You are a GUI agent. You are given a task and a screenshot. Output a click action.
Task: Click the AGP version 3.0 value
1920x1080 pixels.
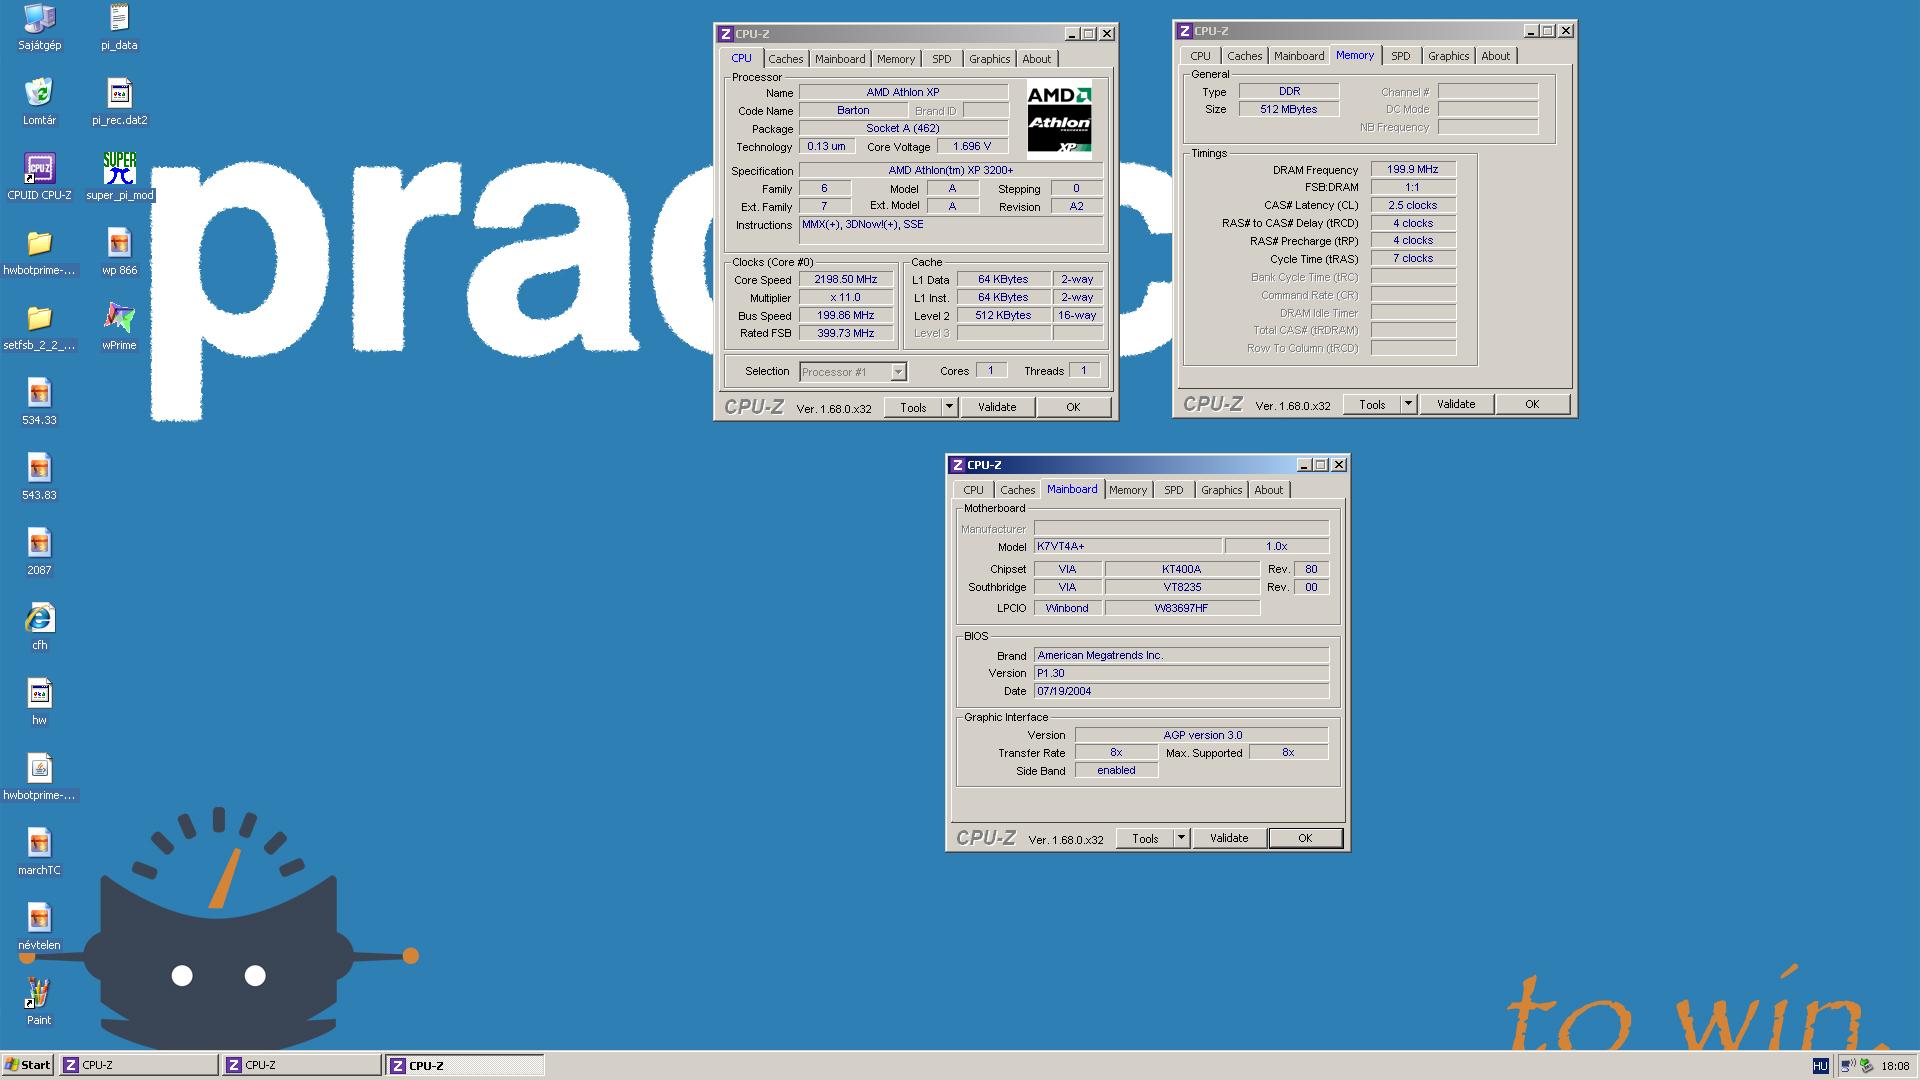[1202, 735]
